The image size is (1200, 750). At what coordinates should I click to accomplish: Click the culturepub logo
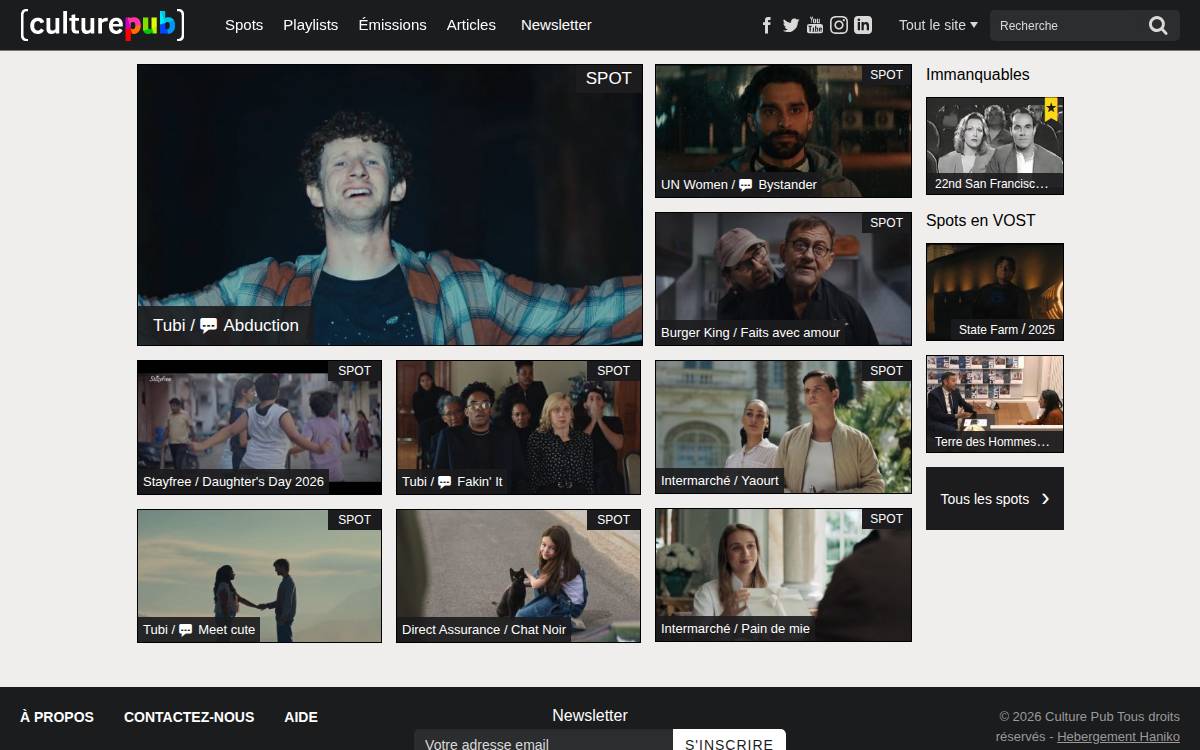(x=102, y=25)
